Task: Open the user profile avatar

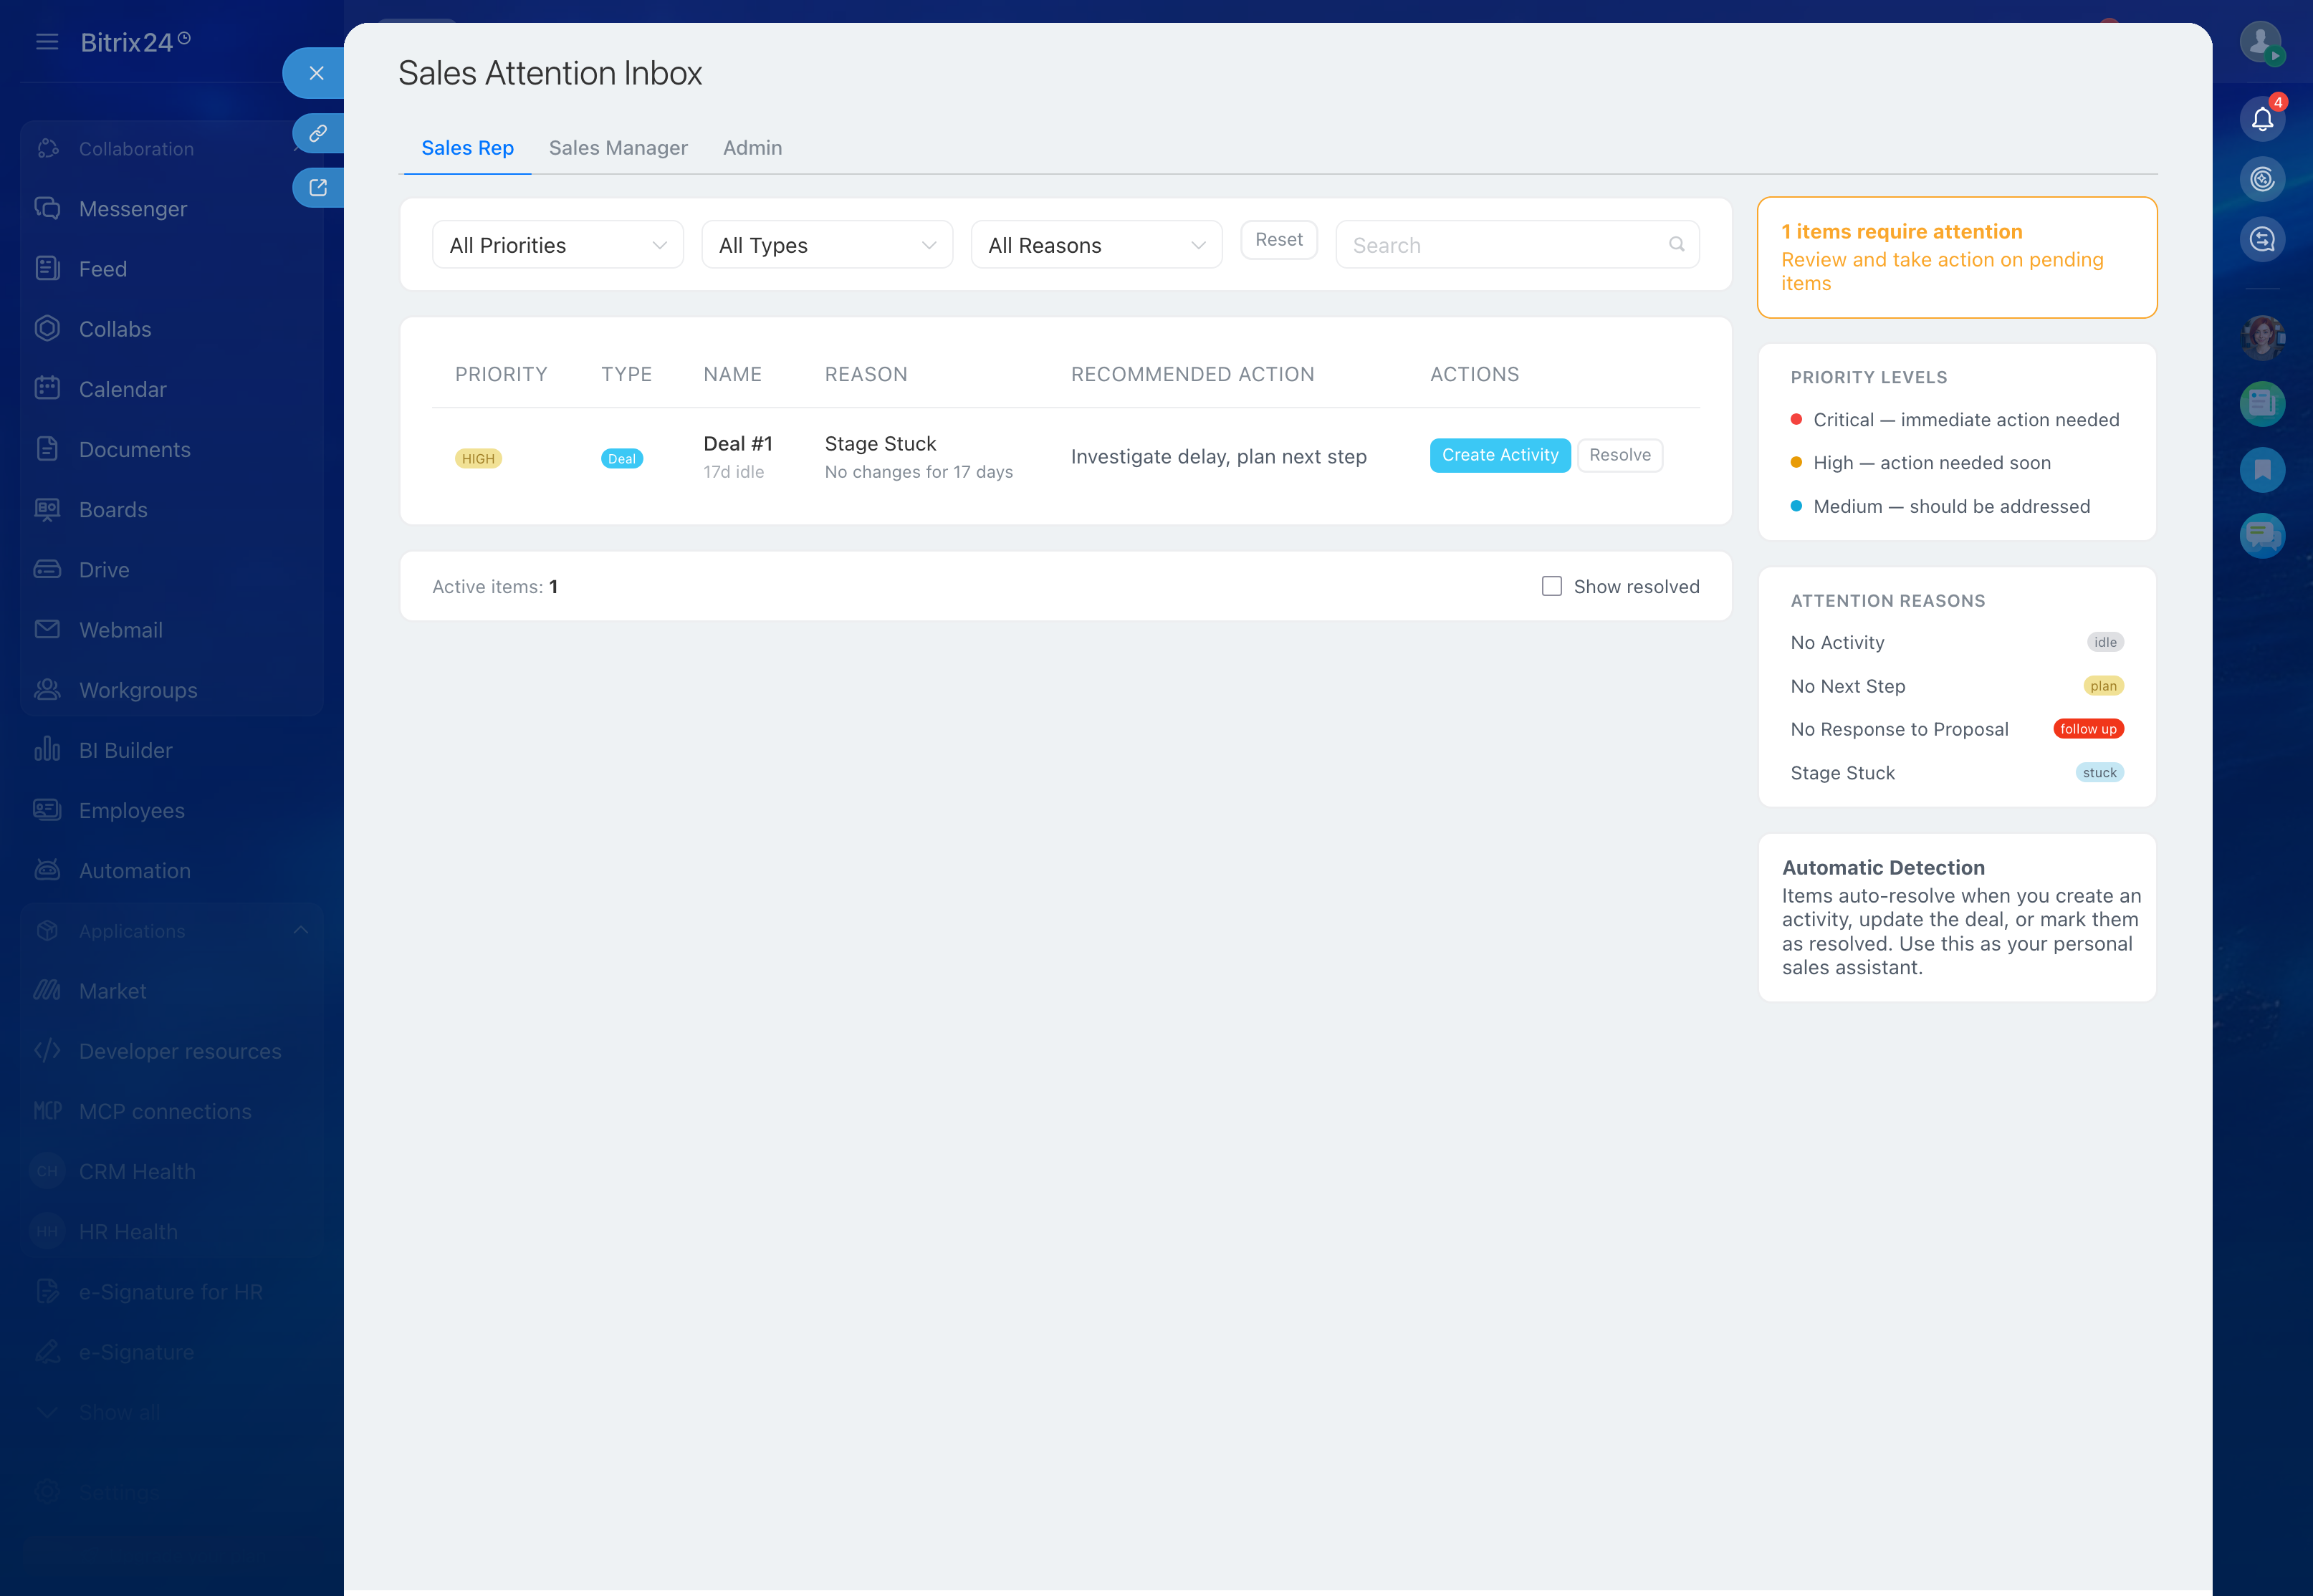Action: 2260,42
